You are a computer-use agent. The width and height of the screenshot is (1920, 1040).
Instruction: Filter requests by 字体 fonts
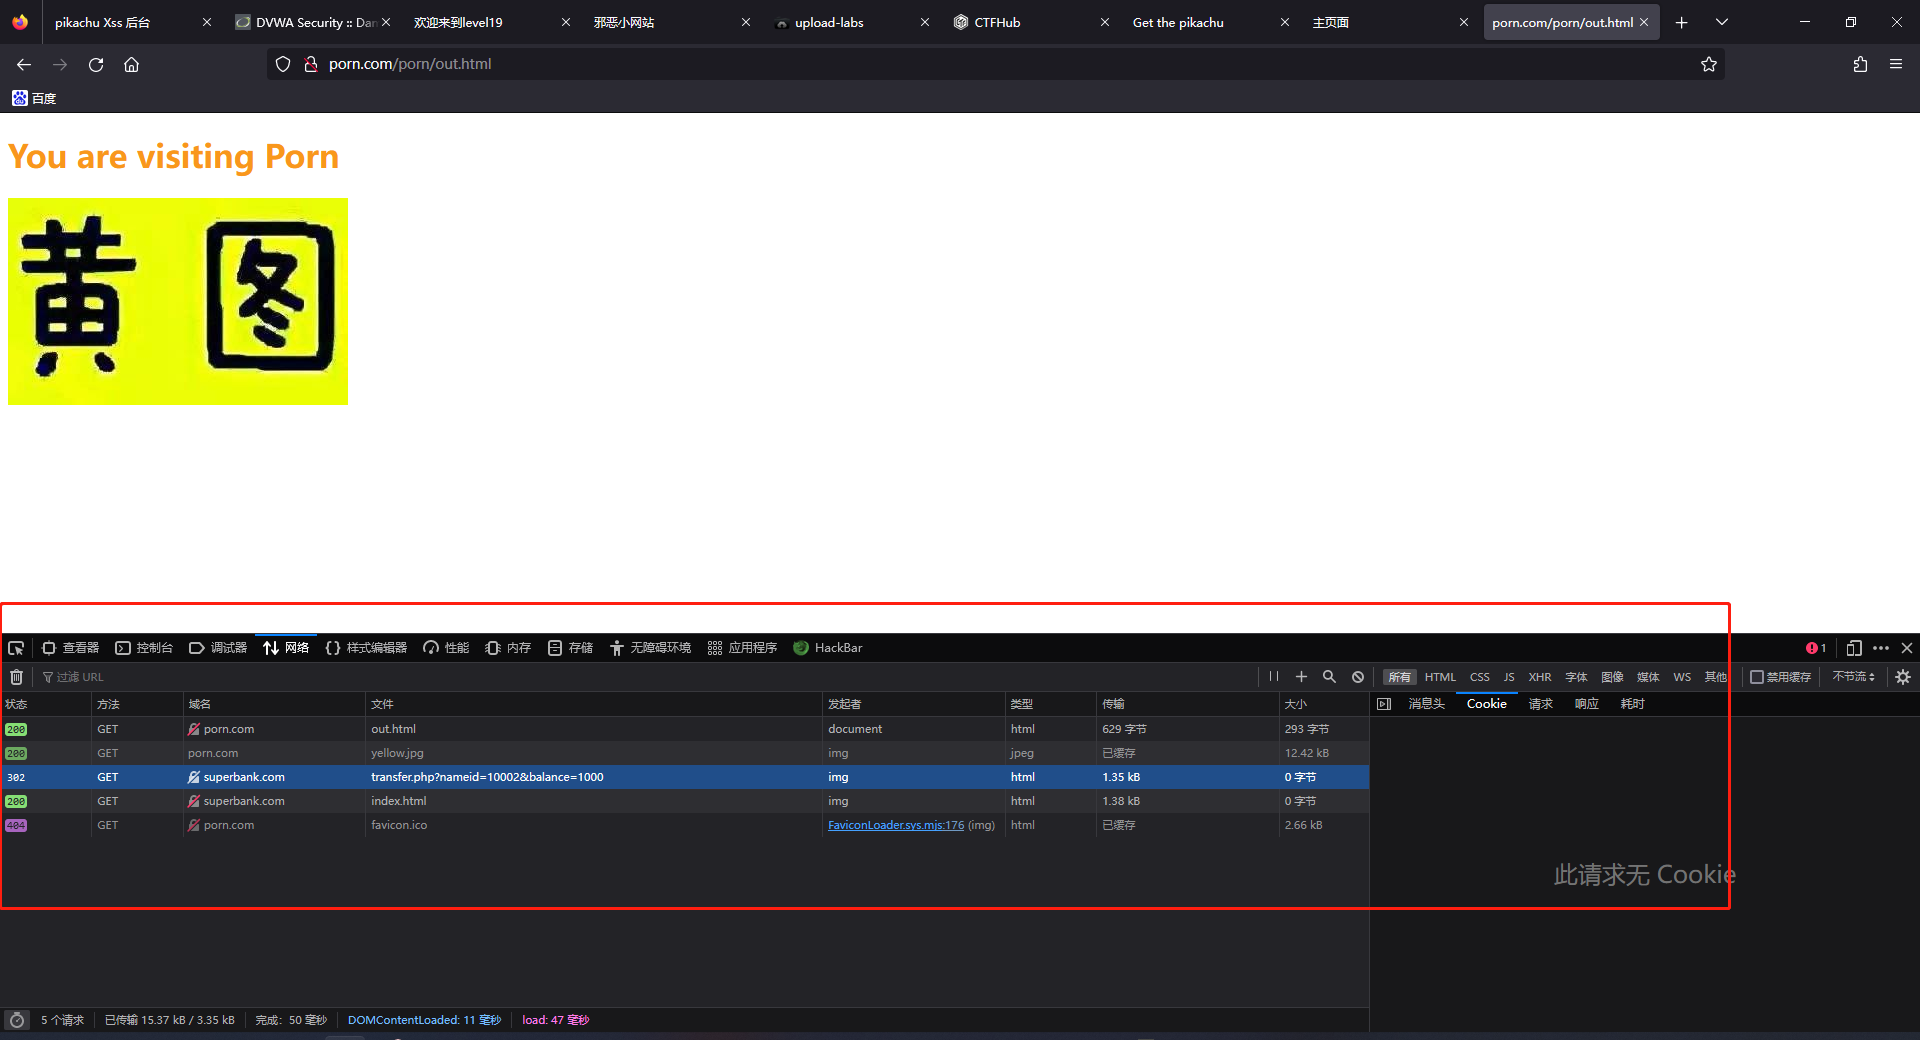[1577, 677]
